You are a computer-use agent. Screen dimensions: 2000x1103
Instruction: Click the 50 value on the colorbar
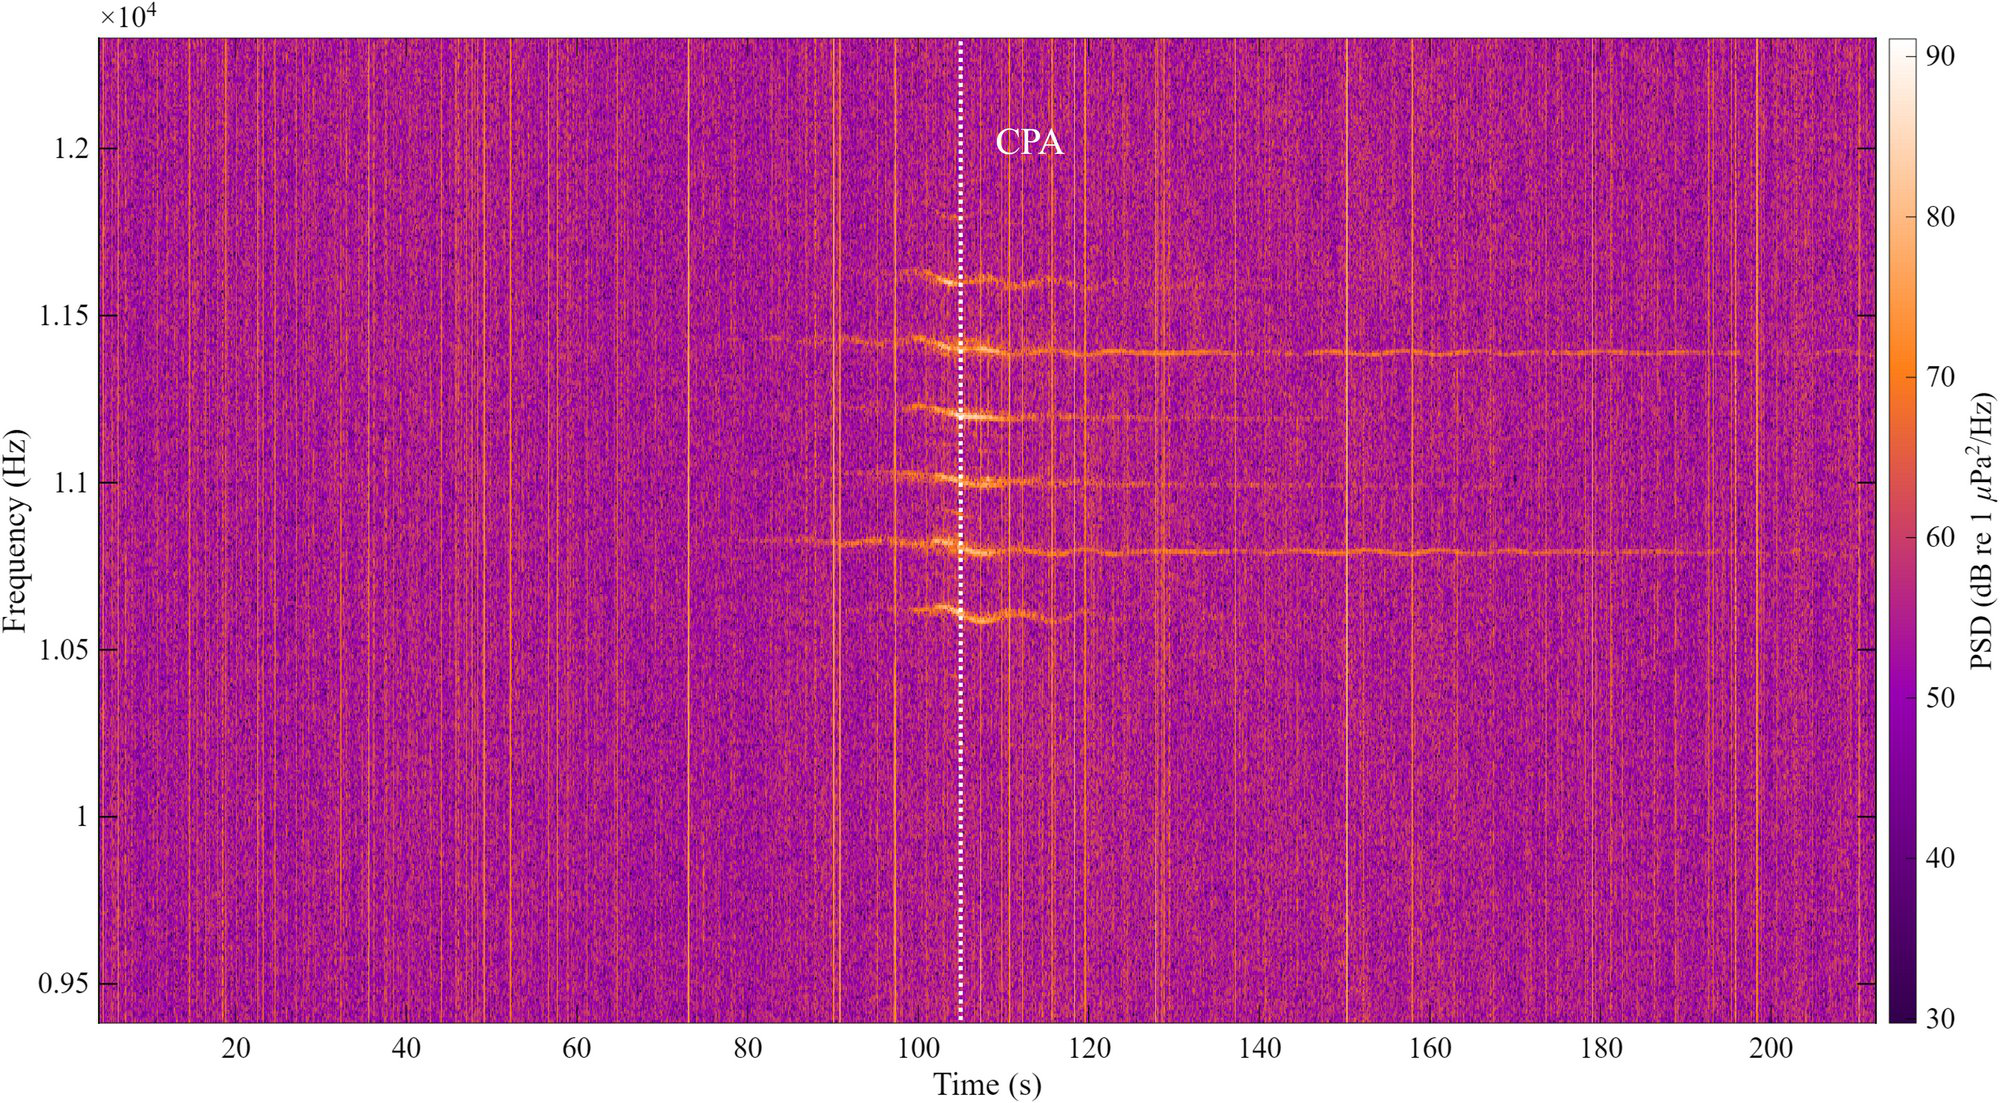1940,698
